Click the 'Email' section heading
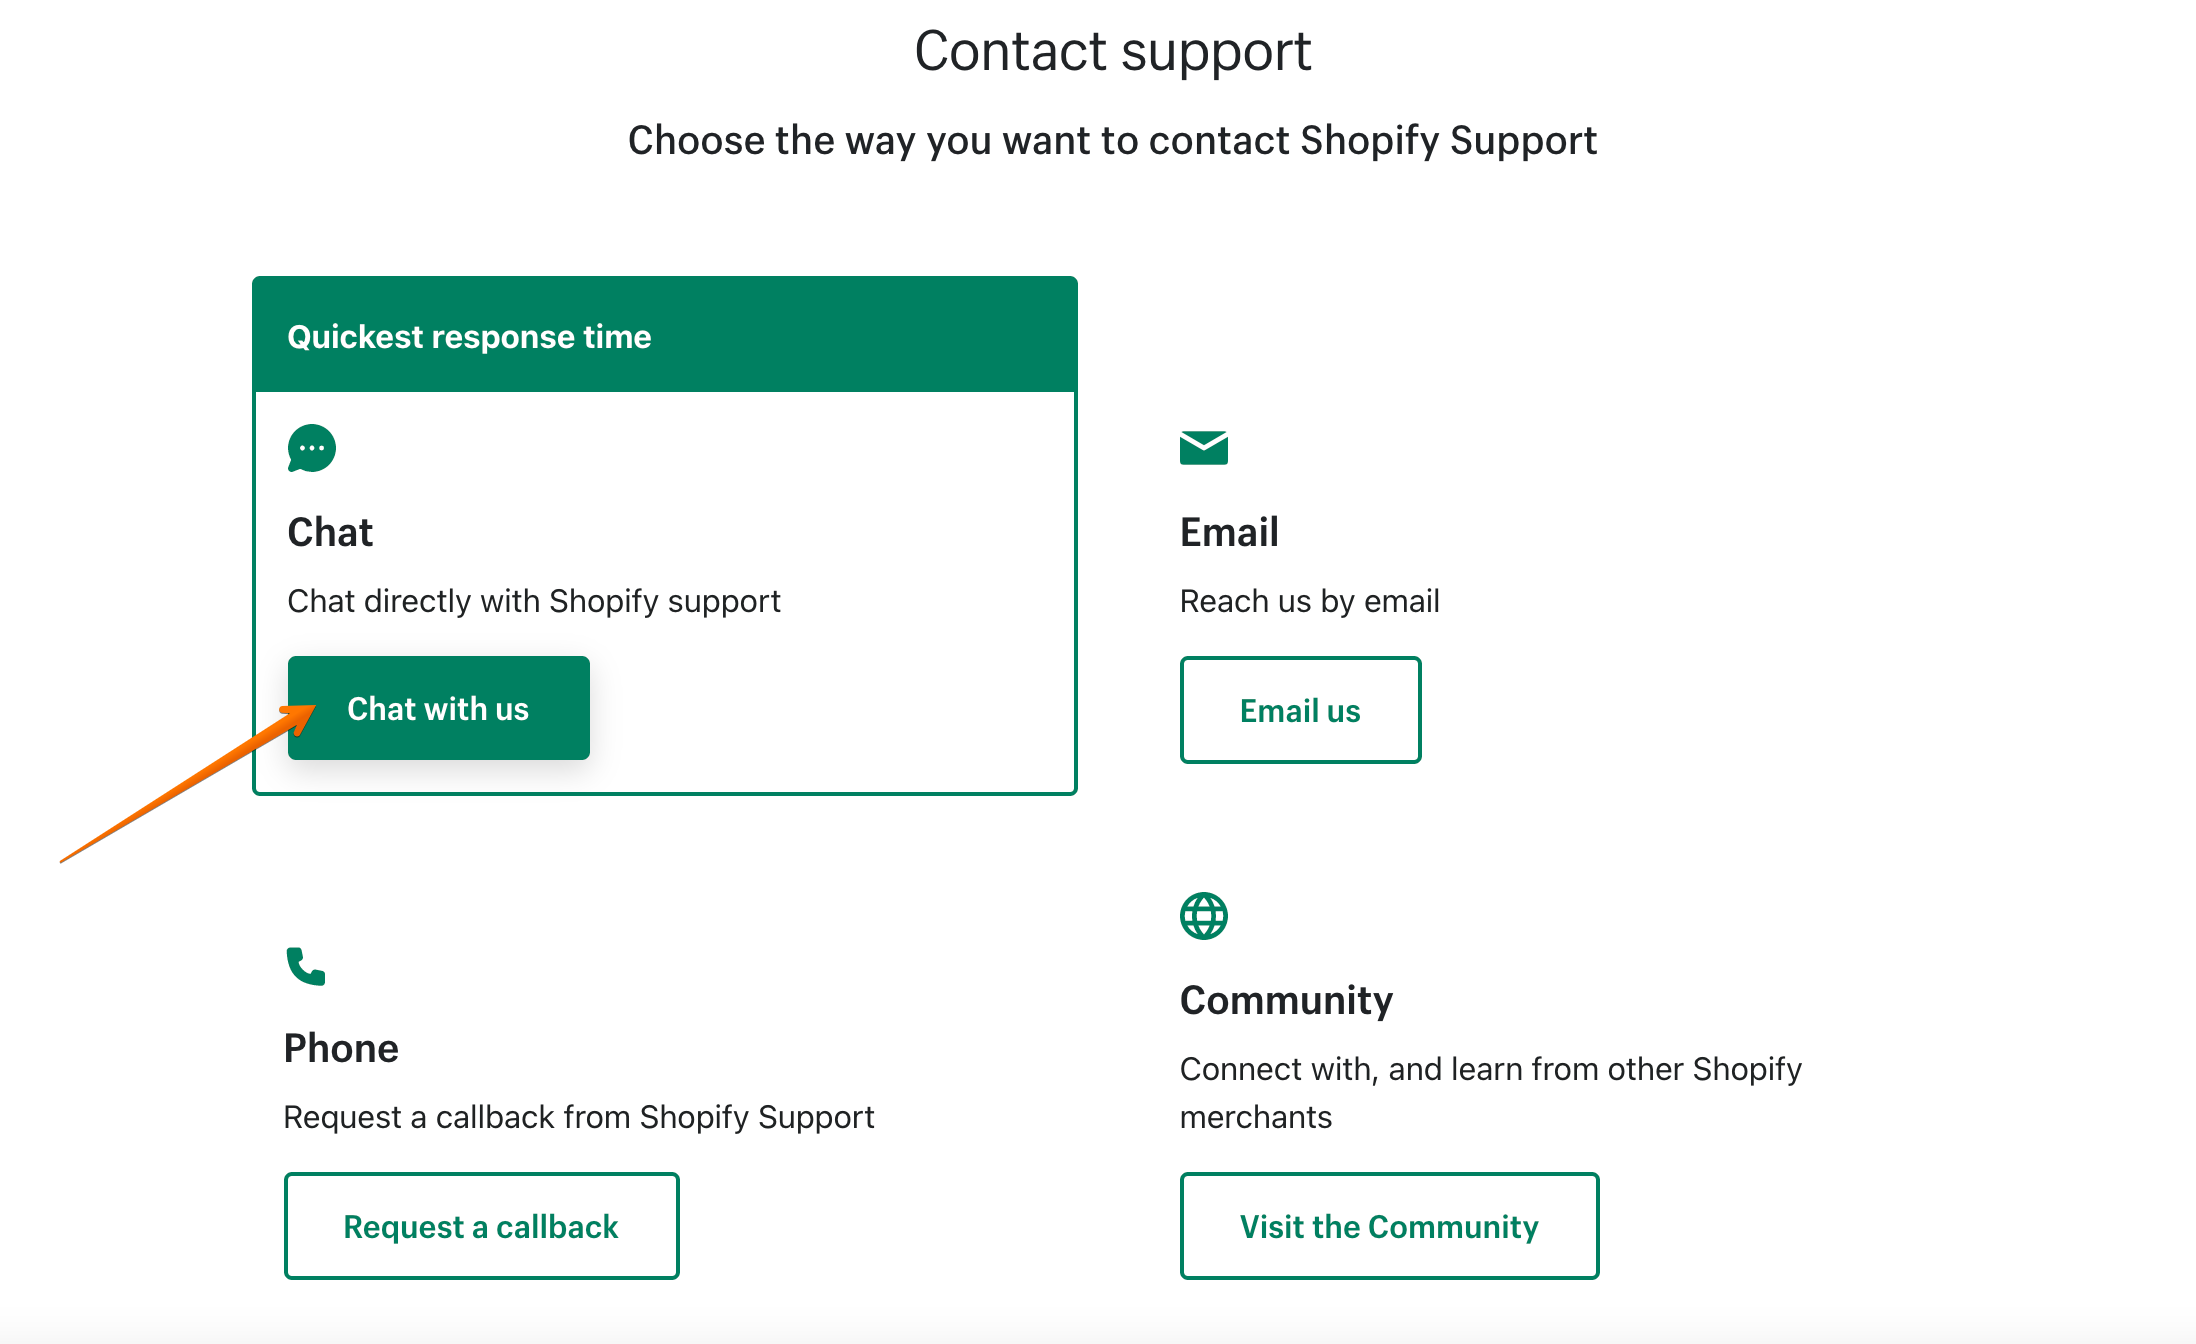2196x1344 pixels. pyautogui.click(x=1229, y=532)
